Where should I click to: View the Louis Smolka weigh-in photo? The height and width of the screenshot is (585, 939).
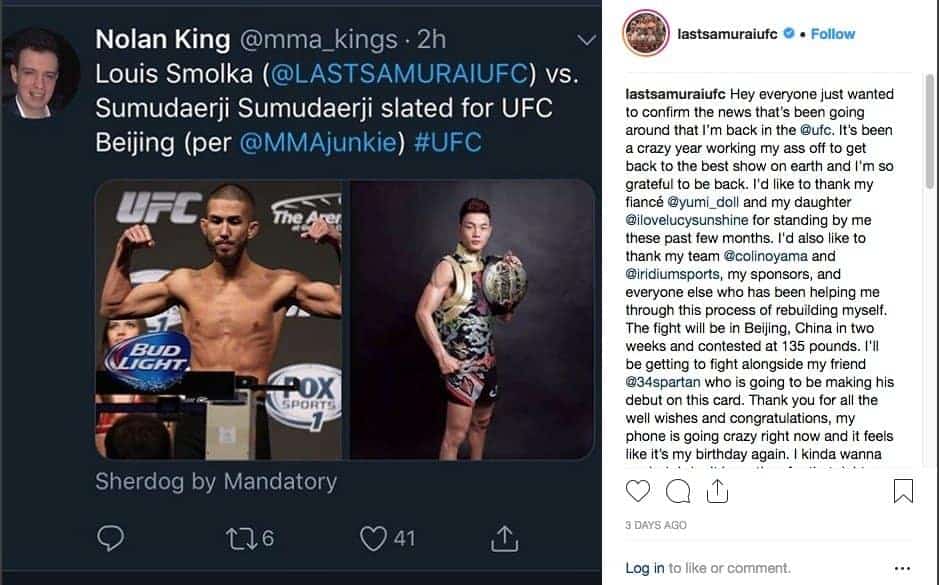click(x=218, y=320)
